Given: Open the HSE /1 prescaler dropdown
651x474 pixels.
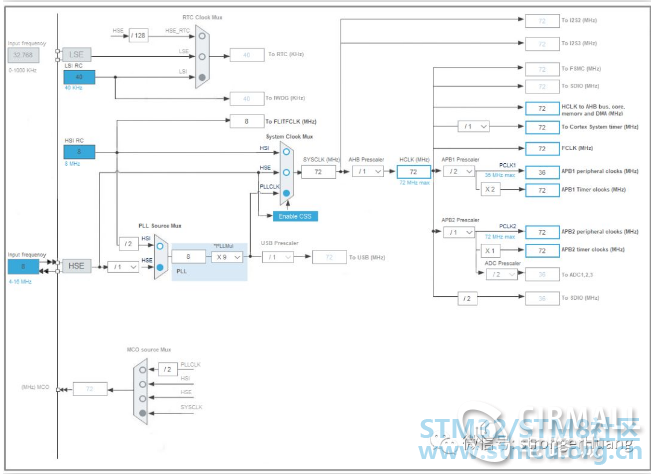Looking at the screenshot, I should (x=123, y=267).
